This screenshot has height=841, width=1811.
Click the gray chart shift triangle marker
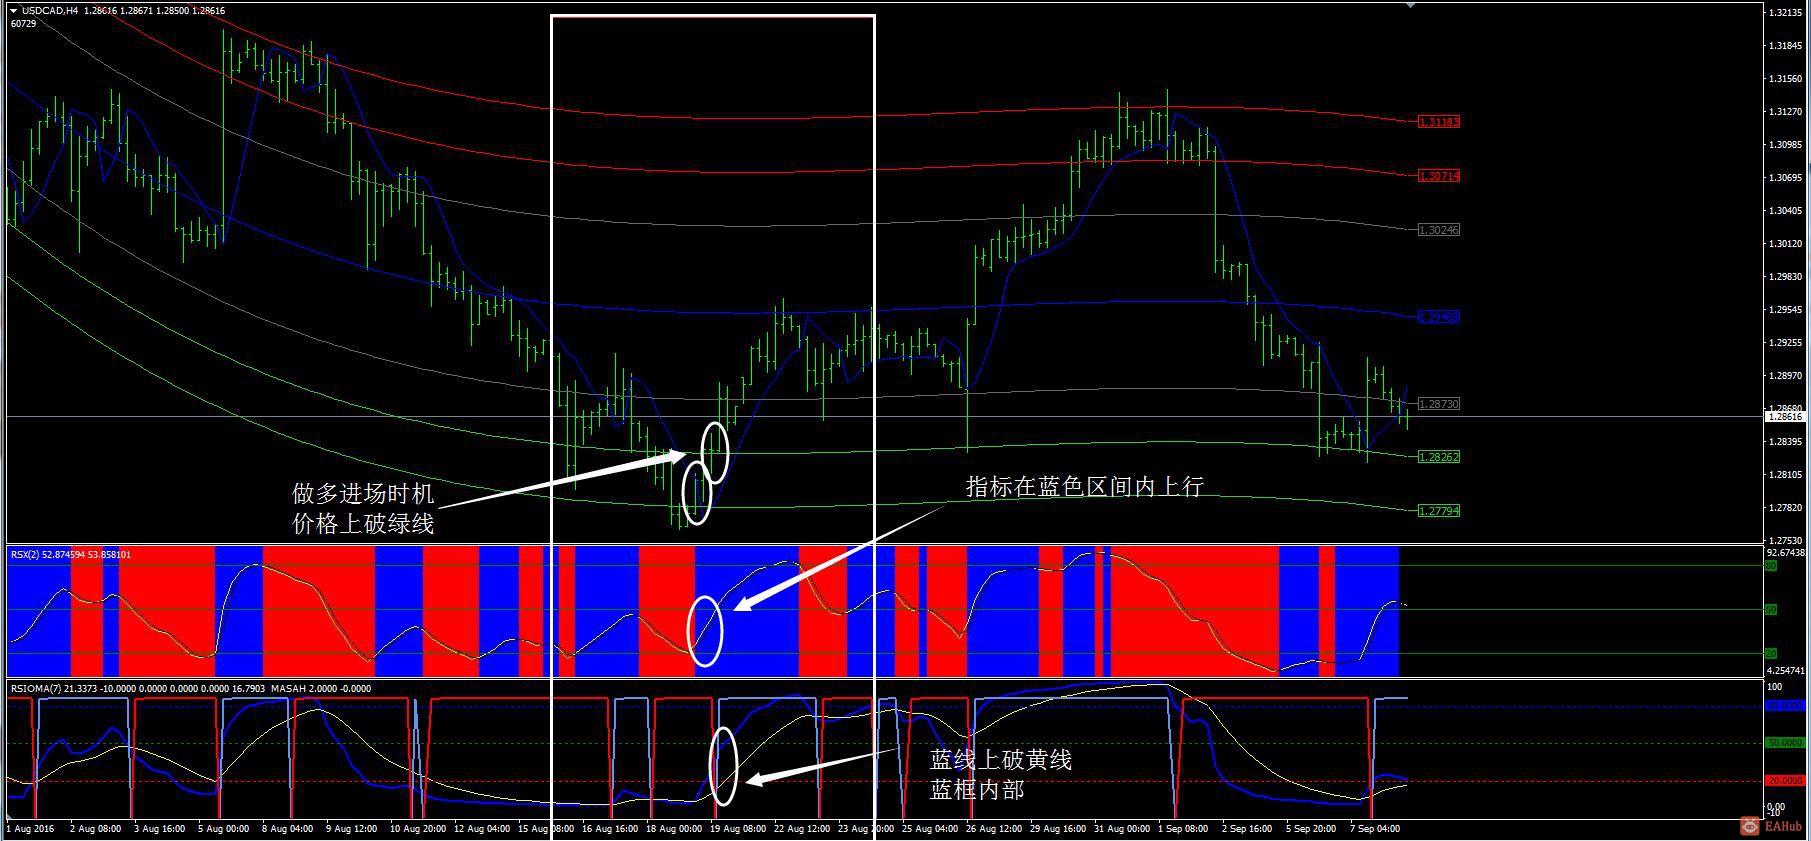pyautogui.click(x=1411, y=5)
